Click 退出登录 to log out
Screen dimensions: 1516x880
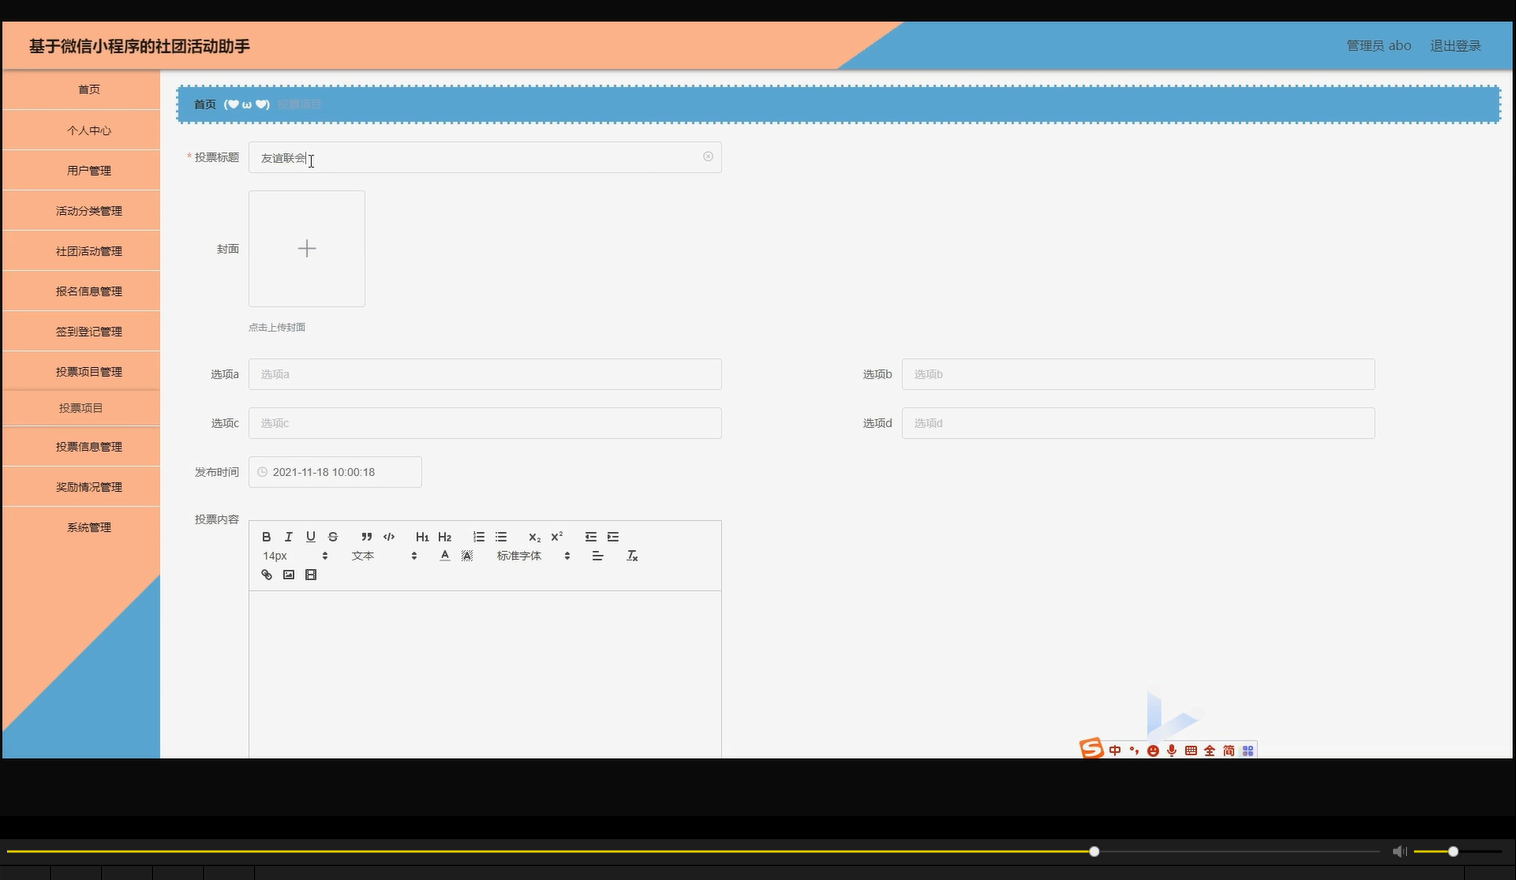click(1455, 46)
